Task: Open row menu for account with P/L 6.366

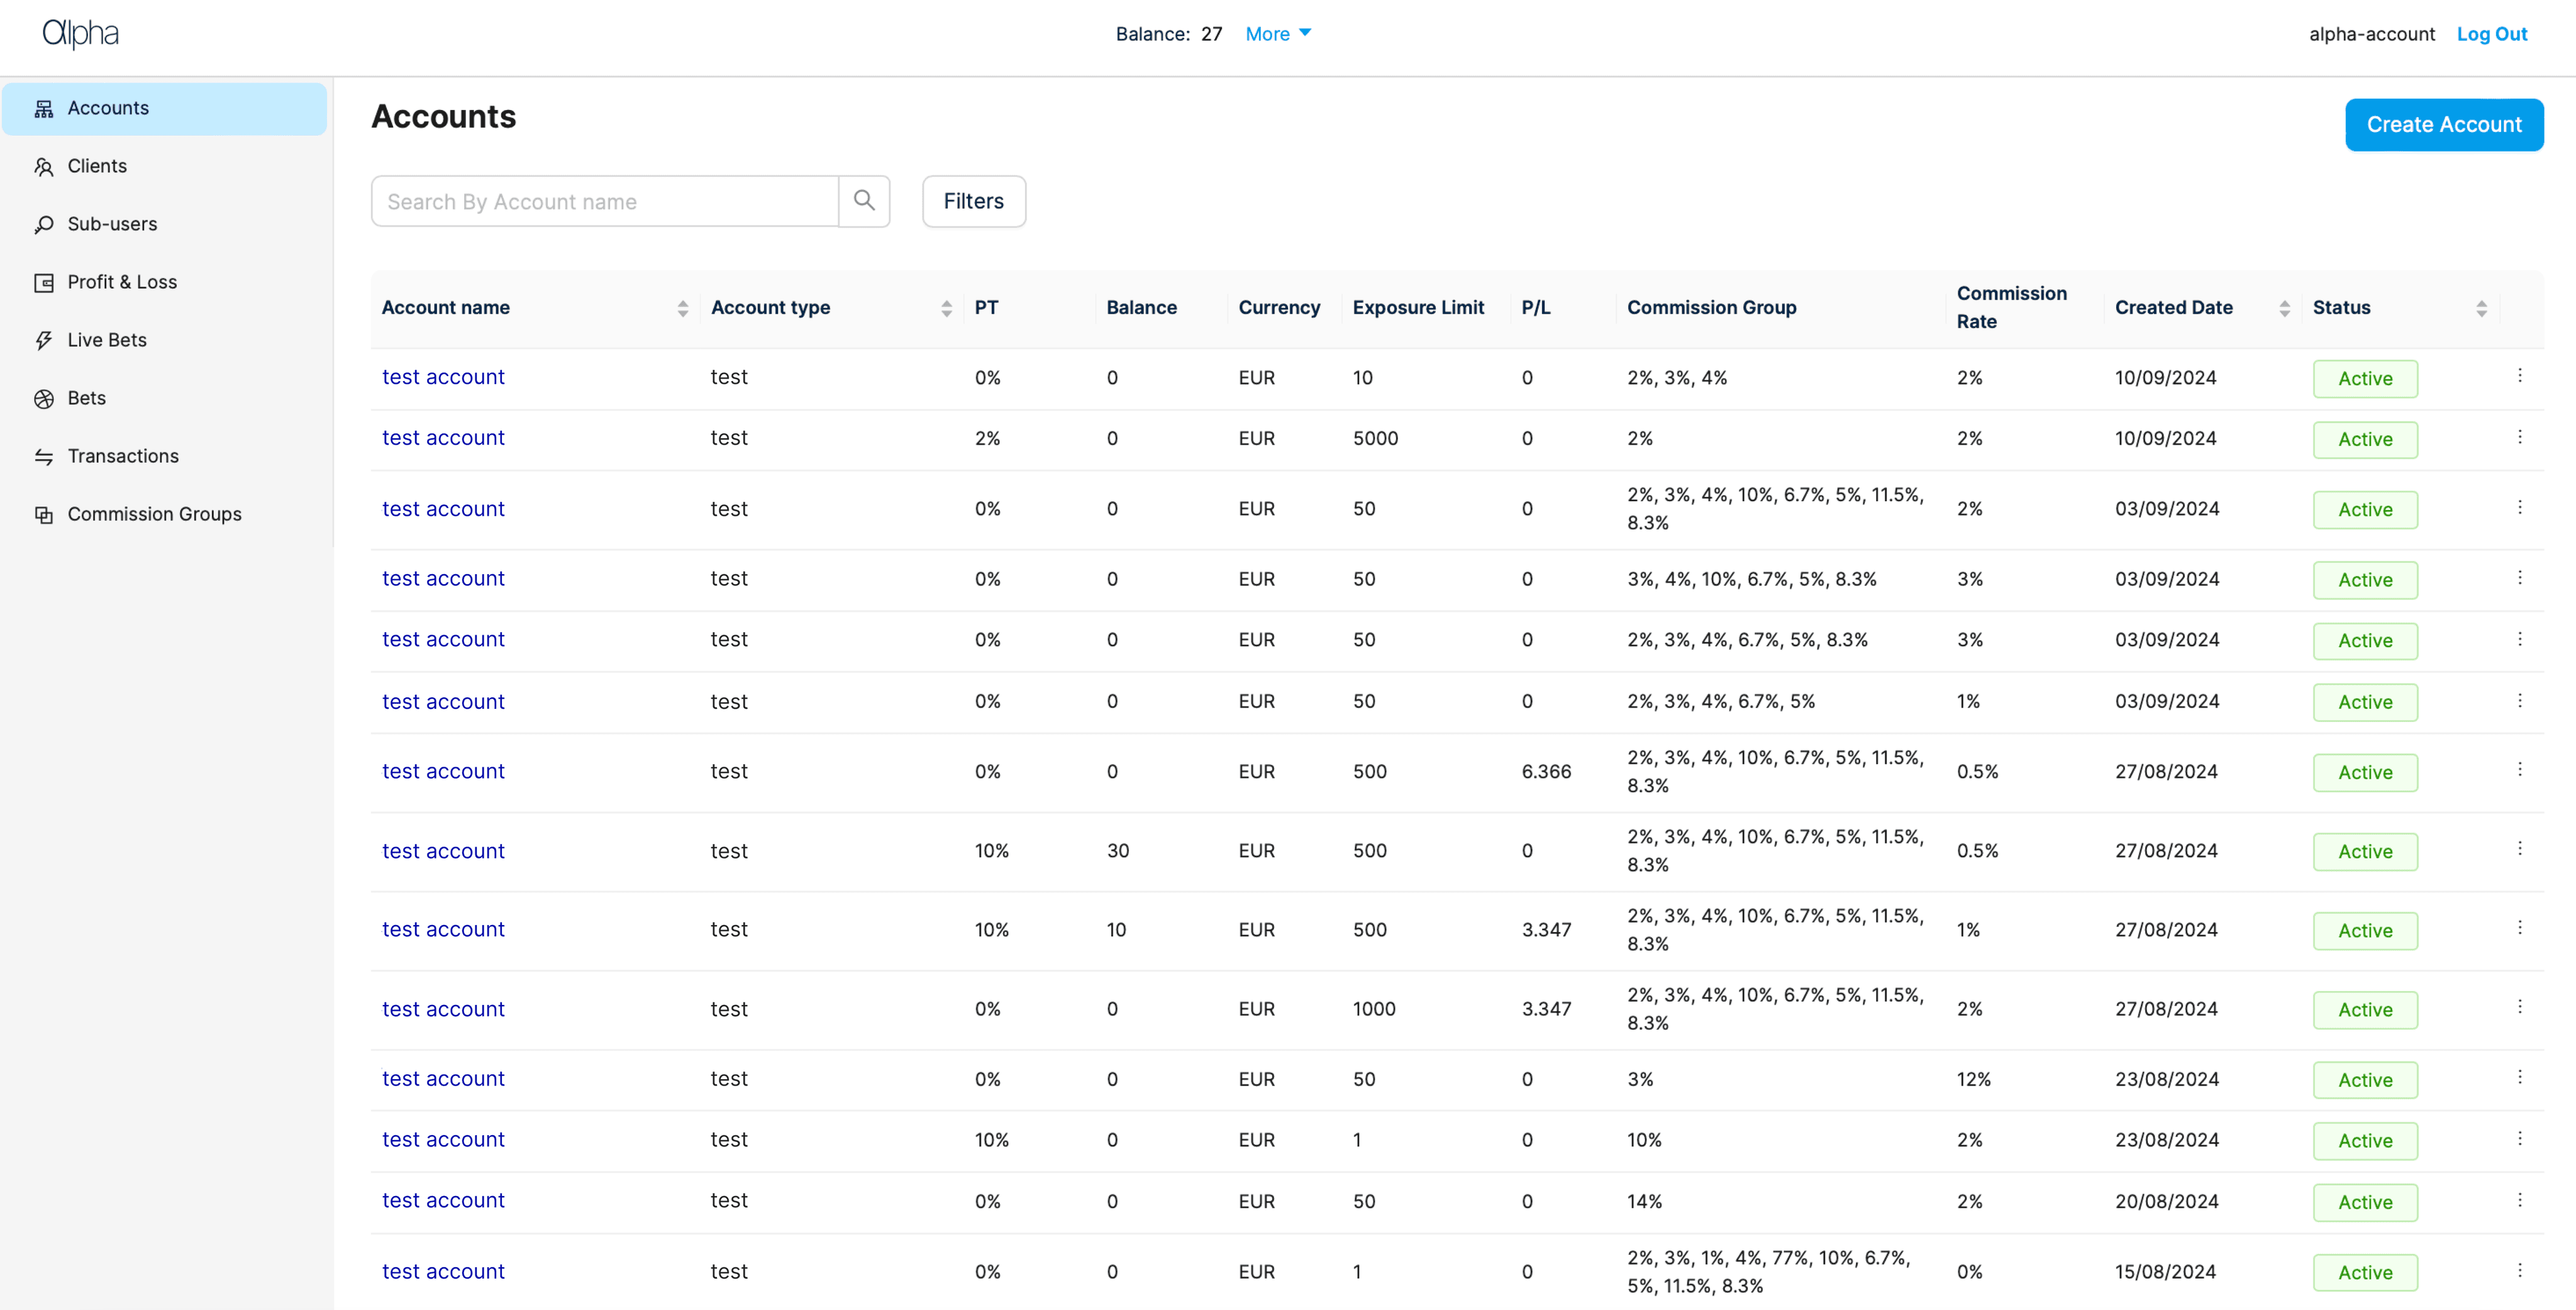Action: click(2519, 769)
